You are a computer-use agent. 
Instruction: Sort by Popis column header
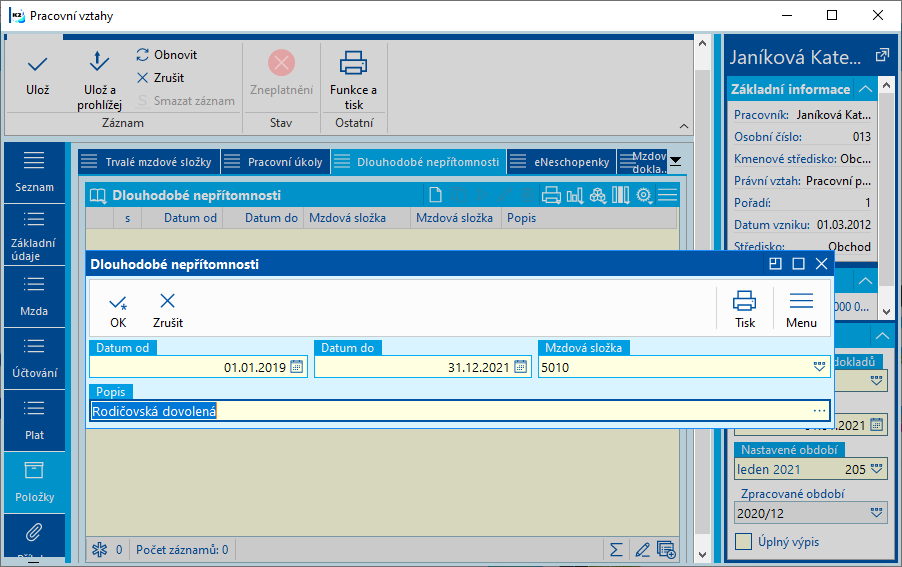coord(589,218)
